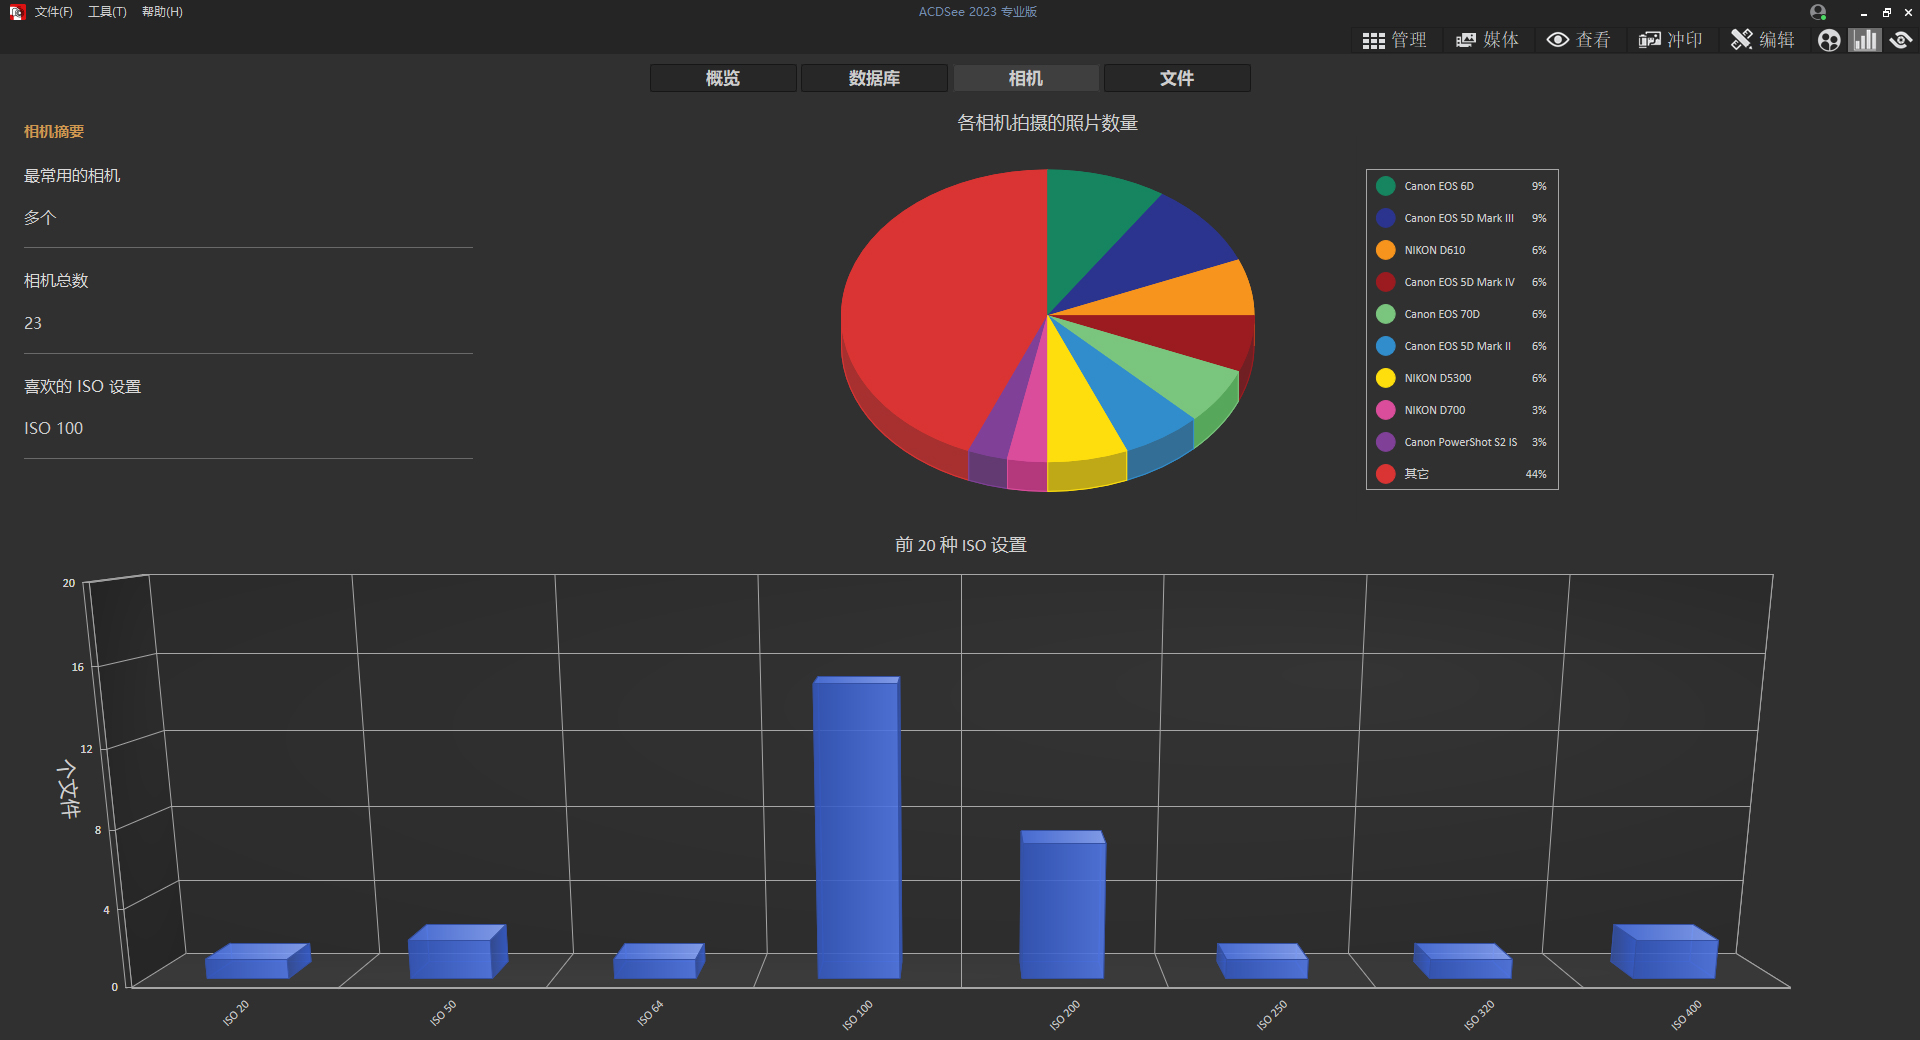Click the ISO 200 bar
Screen dimensions: 1920x1040
coord(1062,905)
